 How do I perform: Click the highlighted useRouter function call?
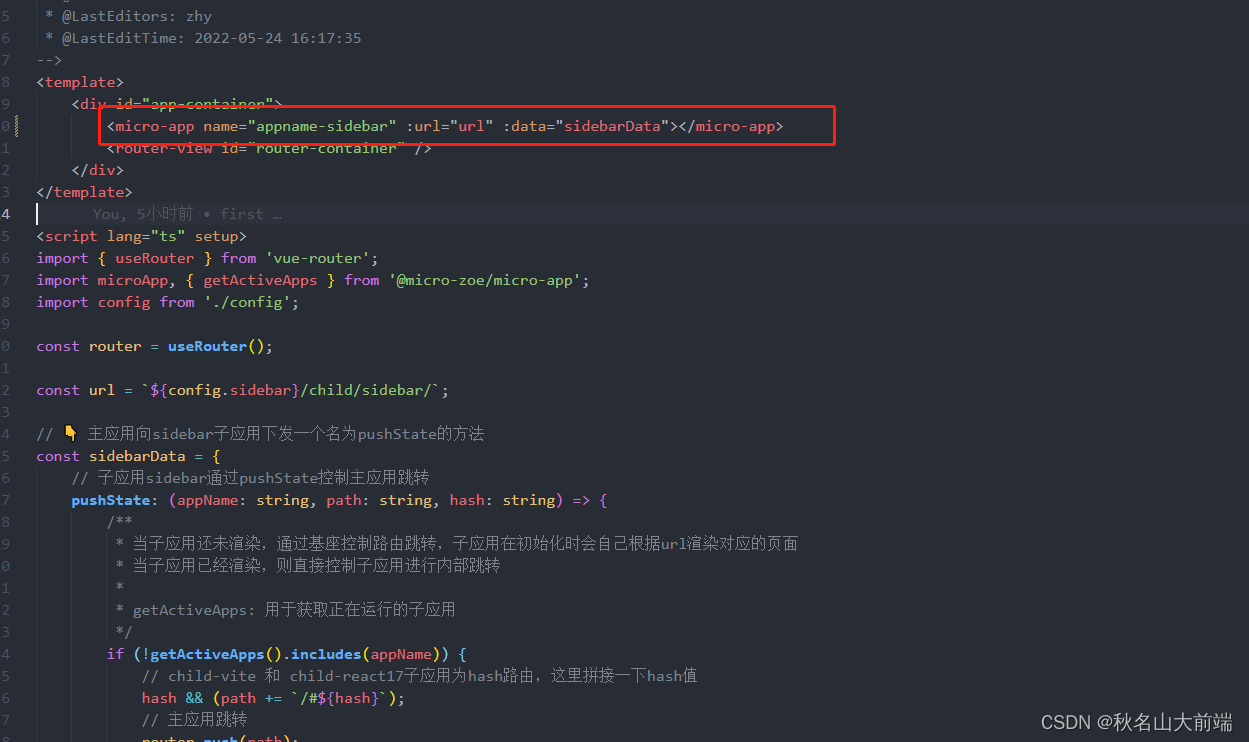[207, 345]
